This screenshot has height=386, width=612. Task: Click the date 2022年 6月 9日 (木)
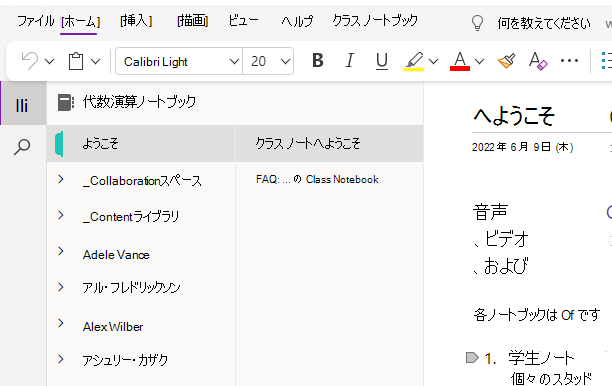(523, 147)
